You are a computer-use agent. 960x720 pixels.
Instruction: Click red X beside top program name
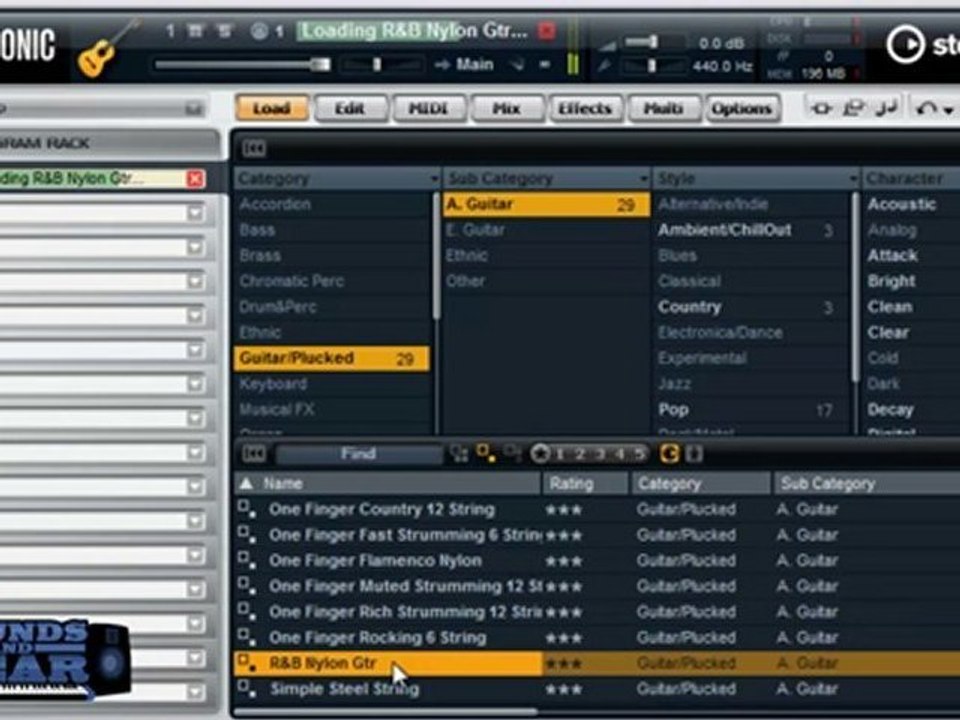coord(546,31)
